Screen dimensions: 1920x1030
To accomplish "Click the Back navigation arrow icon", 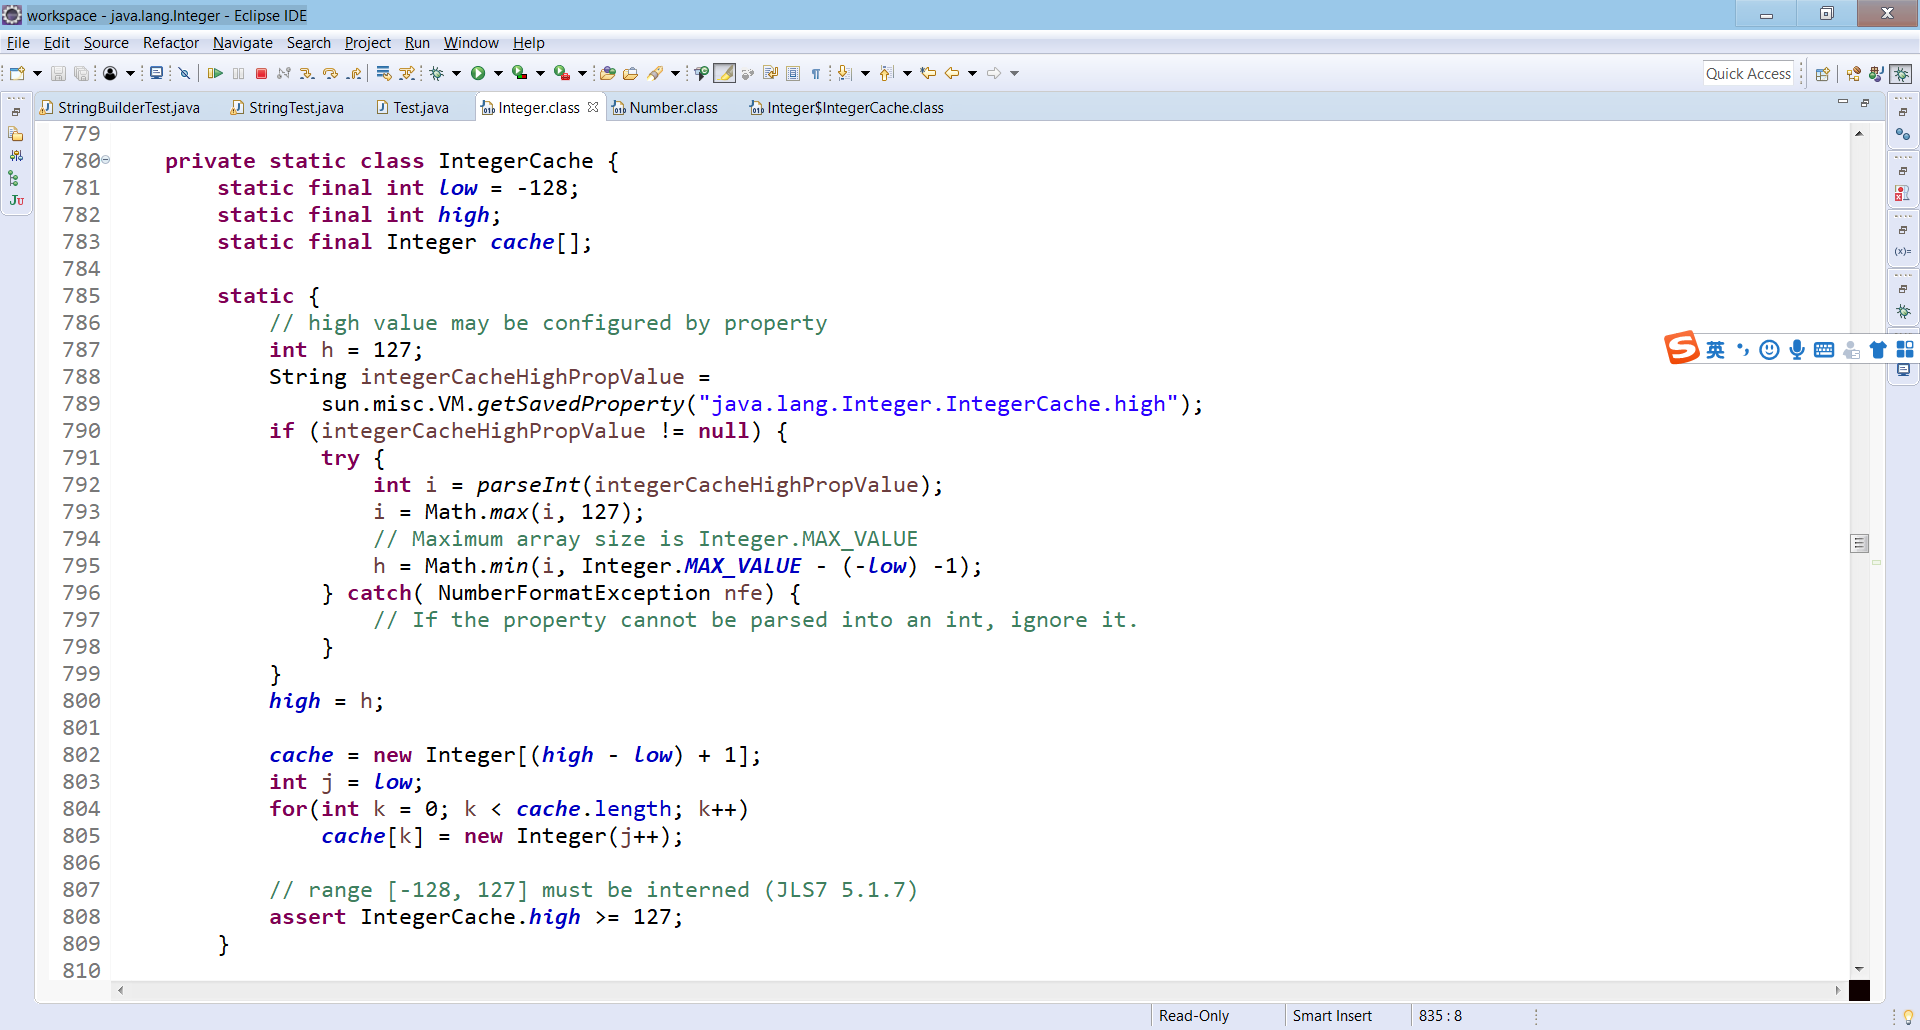I will pos(952,73).
